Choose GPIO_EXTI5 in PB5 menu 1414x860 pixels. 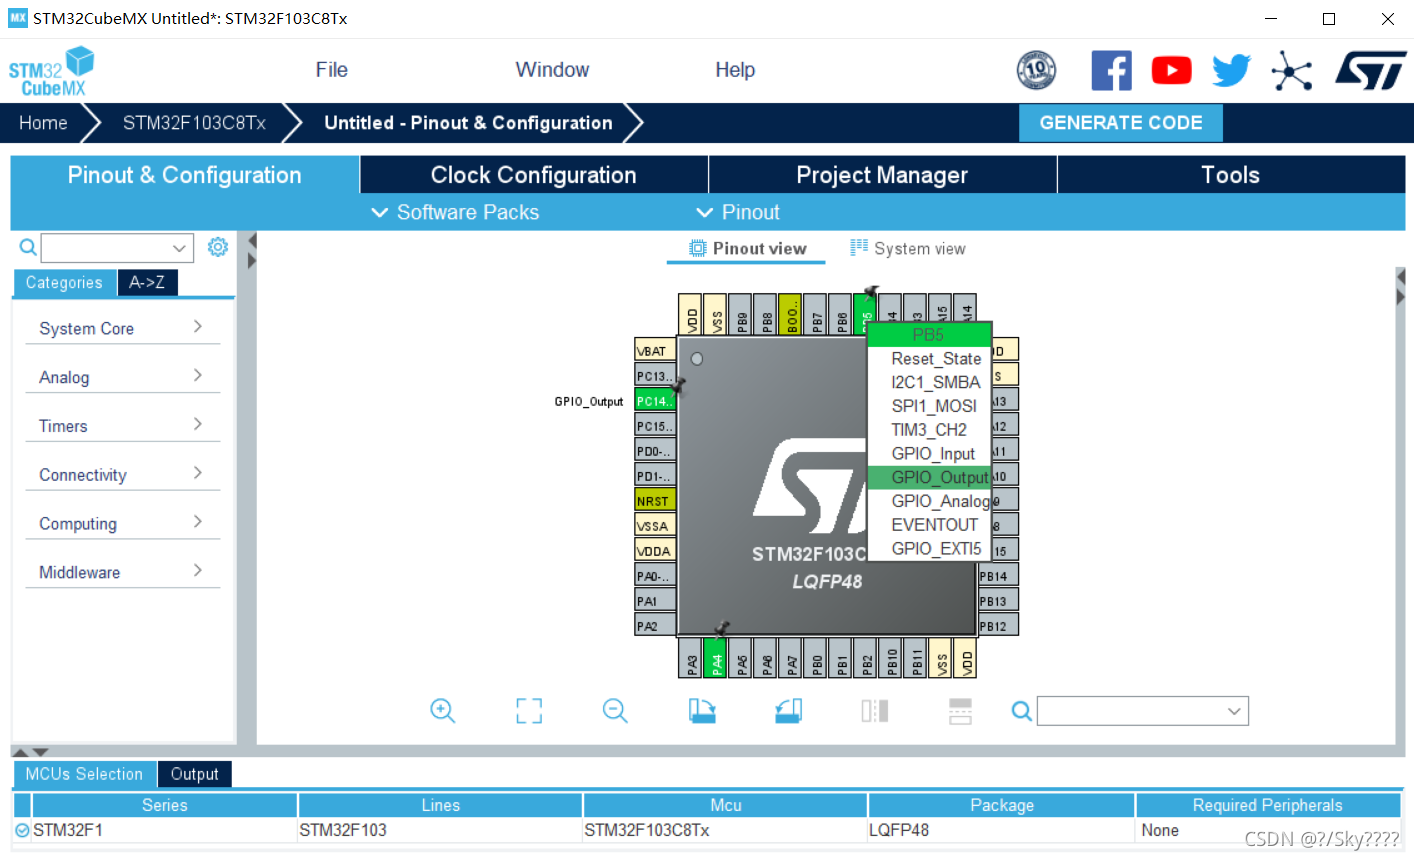point(929,548)
